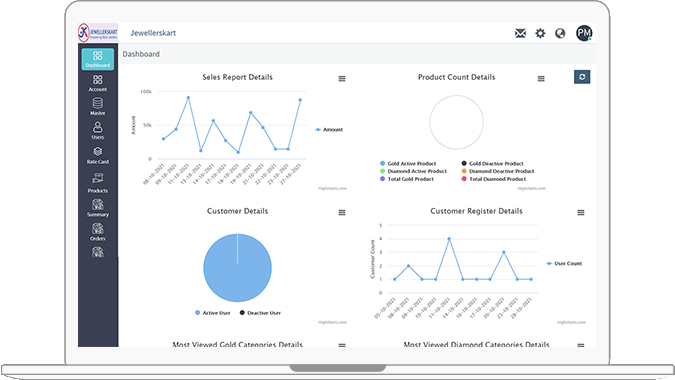Click the Product Count Details title

point(456,77)
